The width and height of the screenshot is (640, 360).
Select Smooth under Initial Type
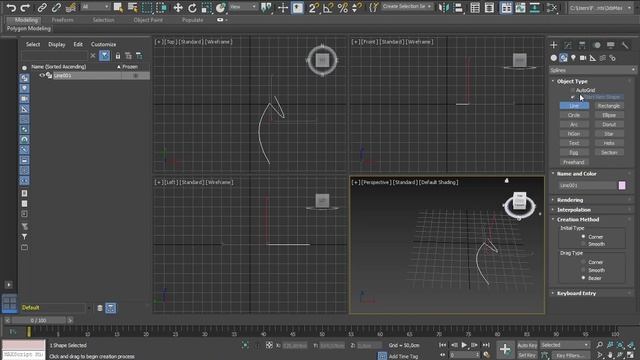coord(583,244)
